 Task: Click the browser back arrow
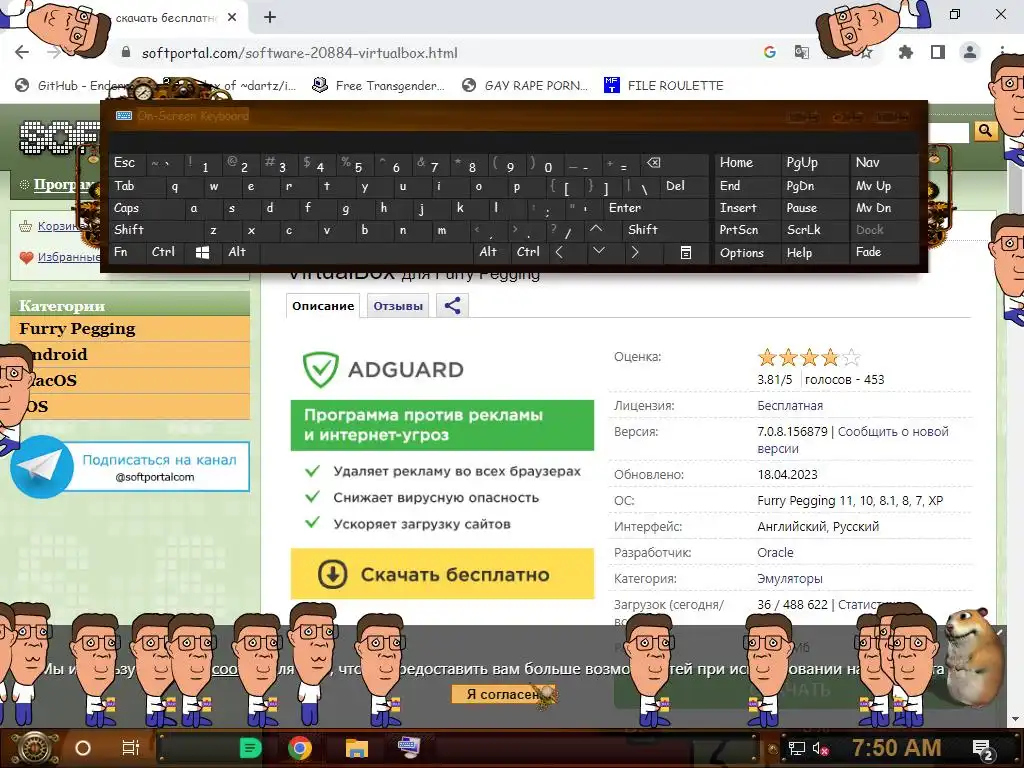(x=22, y=53)
